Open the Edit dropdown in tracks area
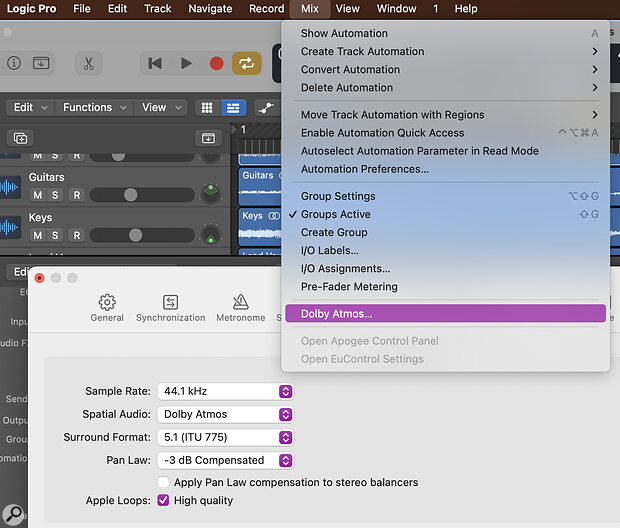The image size is (620, 528). pos(30,108)
